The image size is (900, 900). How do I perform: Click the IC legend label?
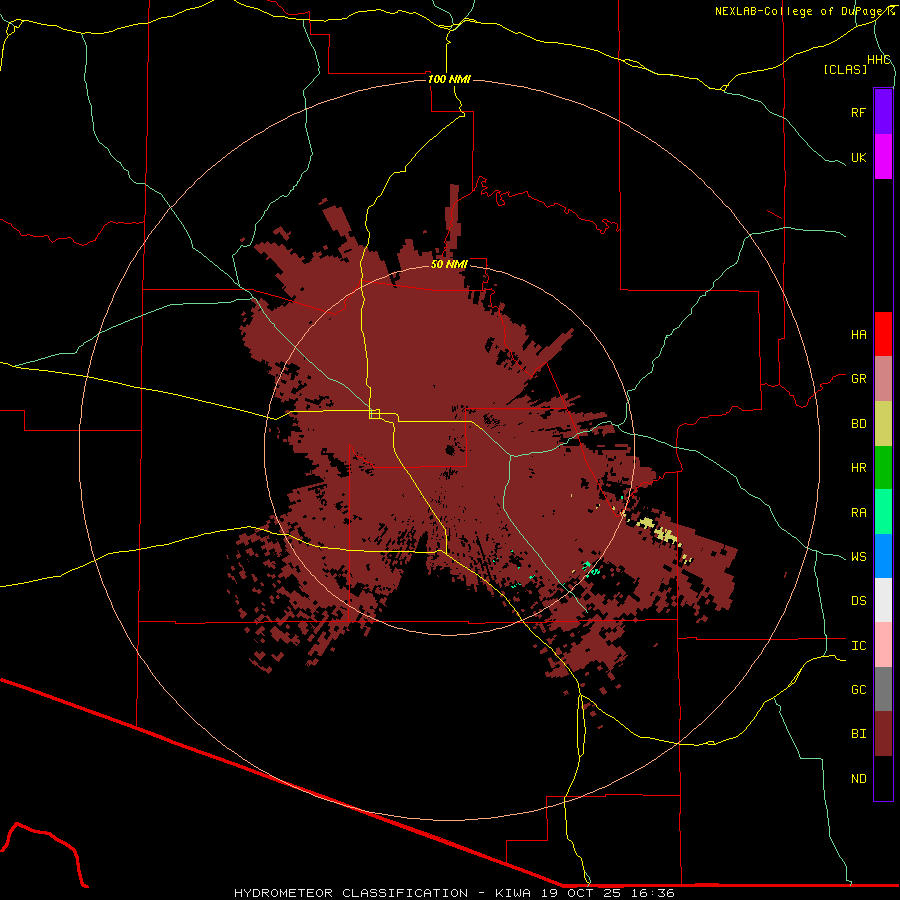[858, 646]
